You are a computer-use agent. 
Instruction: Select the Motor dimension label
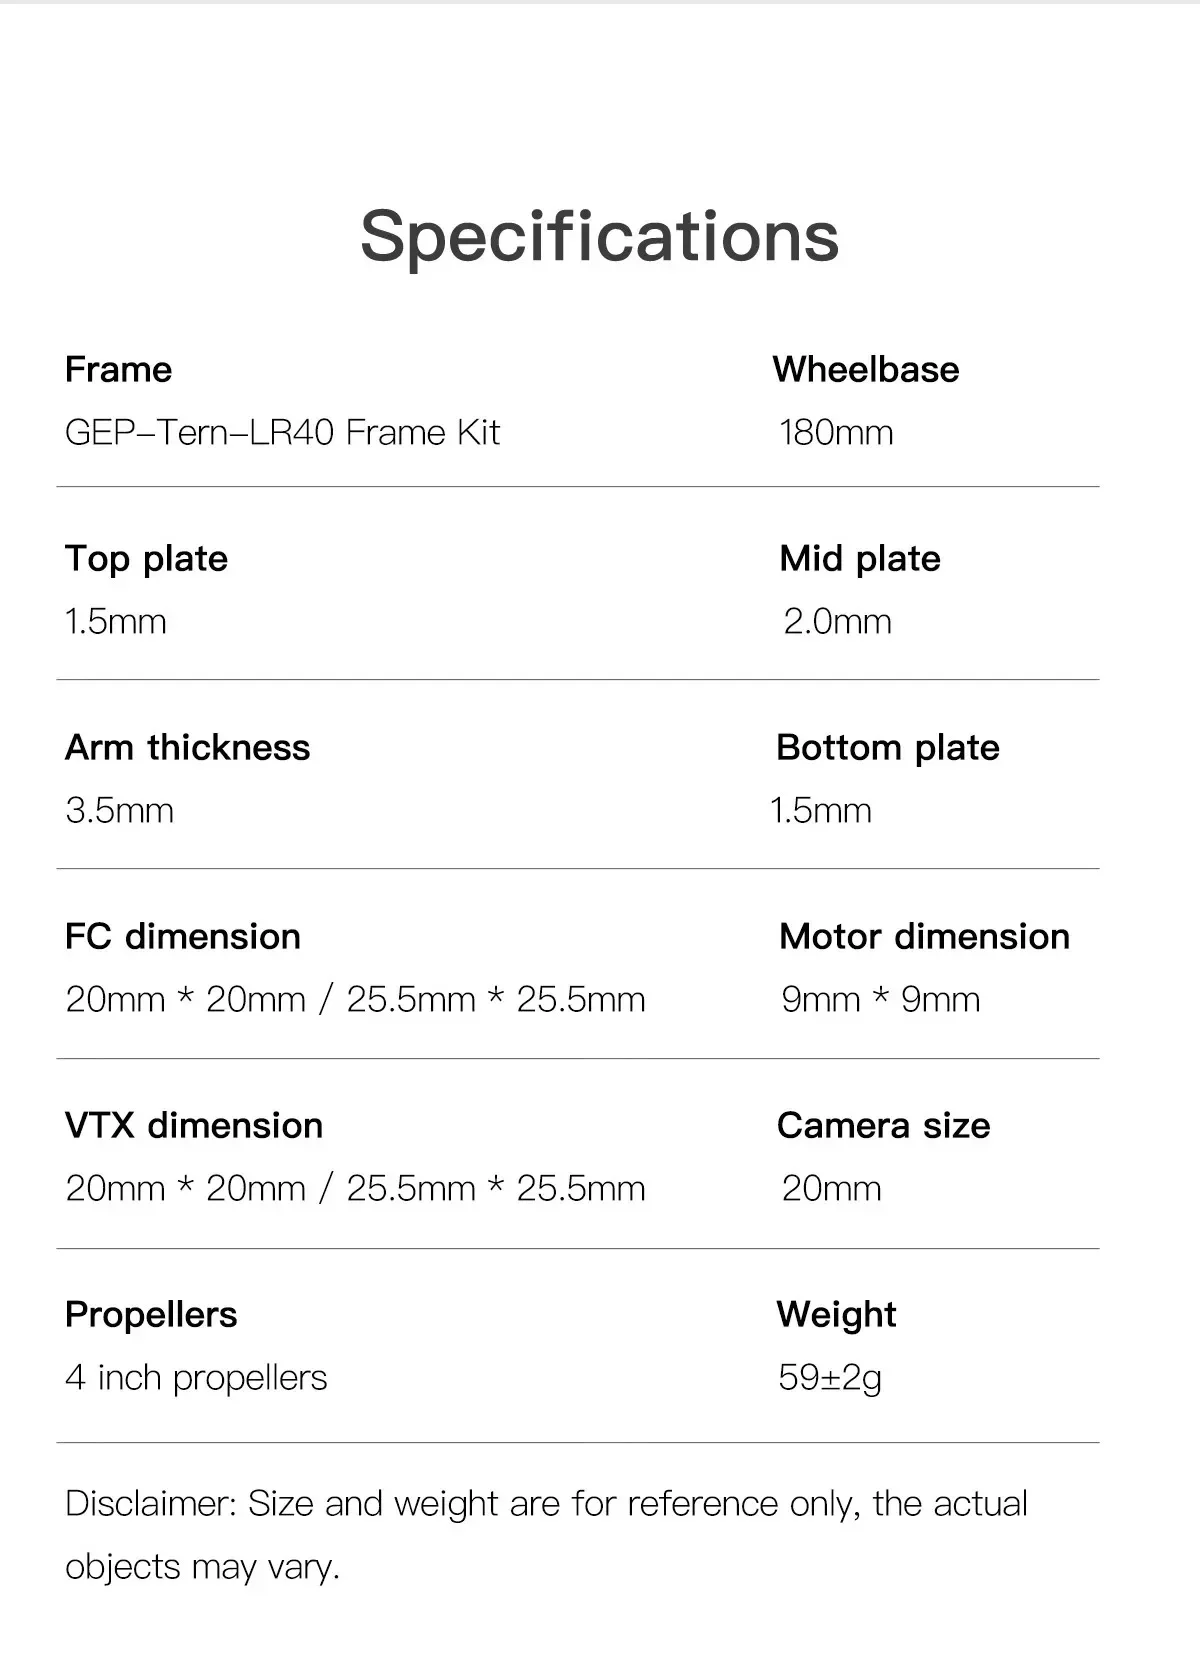pyautogui.click(x=925, y=937)
